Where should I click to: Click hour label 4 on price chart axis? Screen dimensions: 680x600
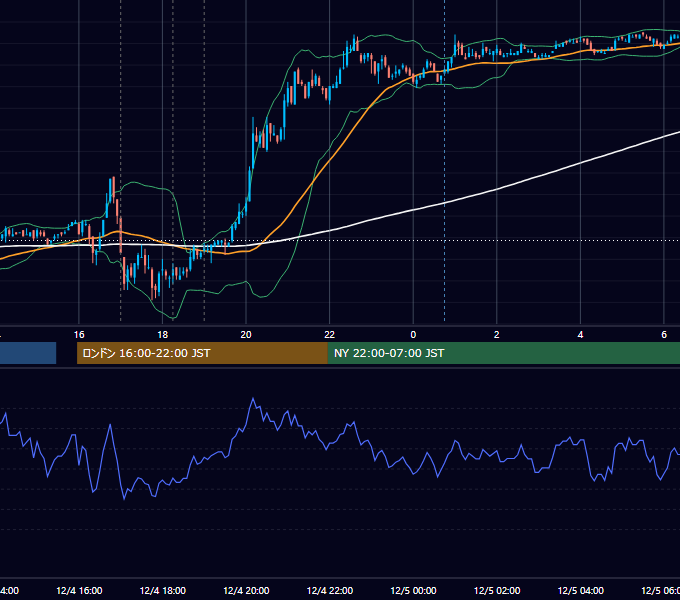[580, 335]
